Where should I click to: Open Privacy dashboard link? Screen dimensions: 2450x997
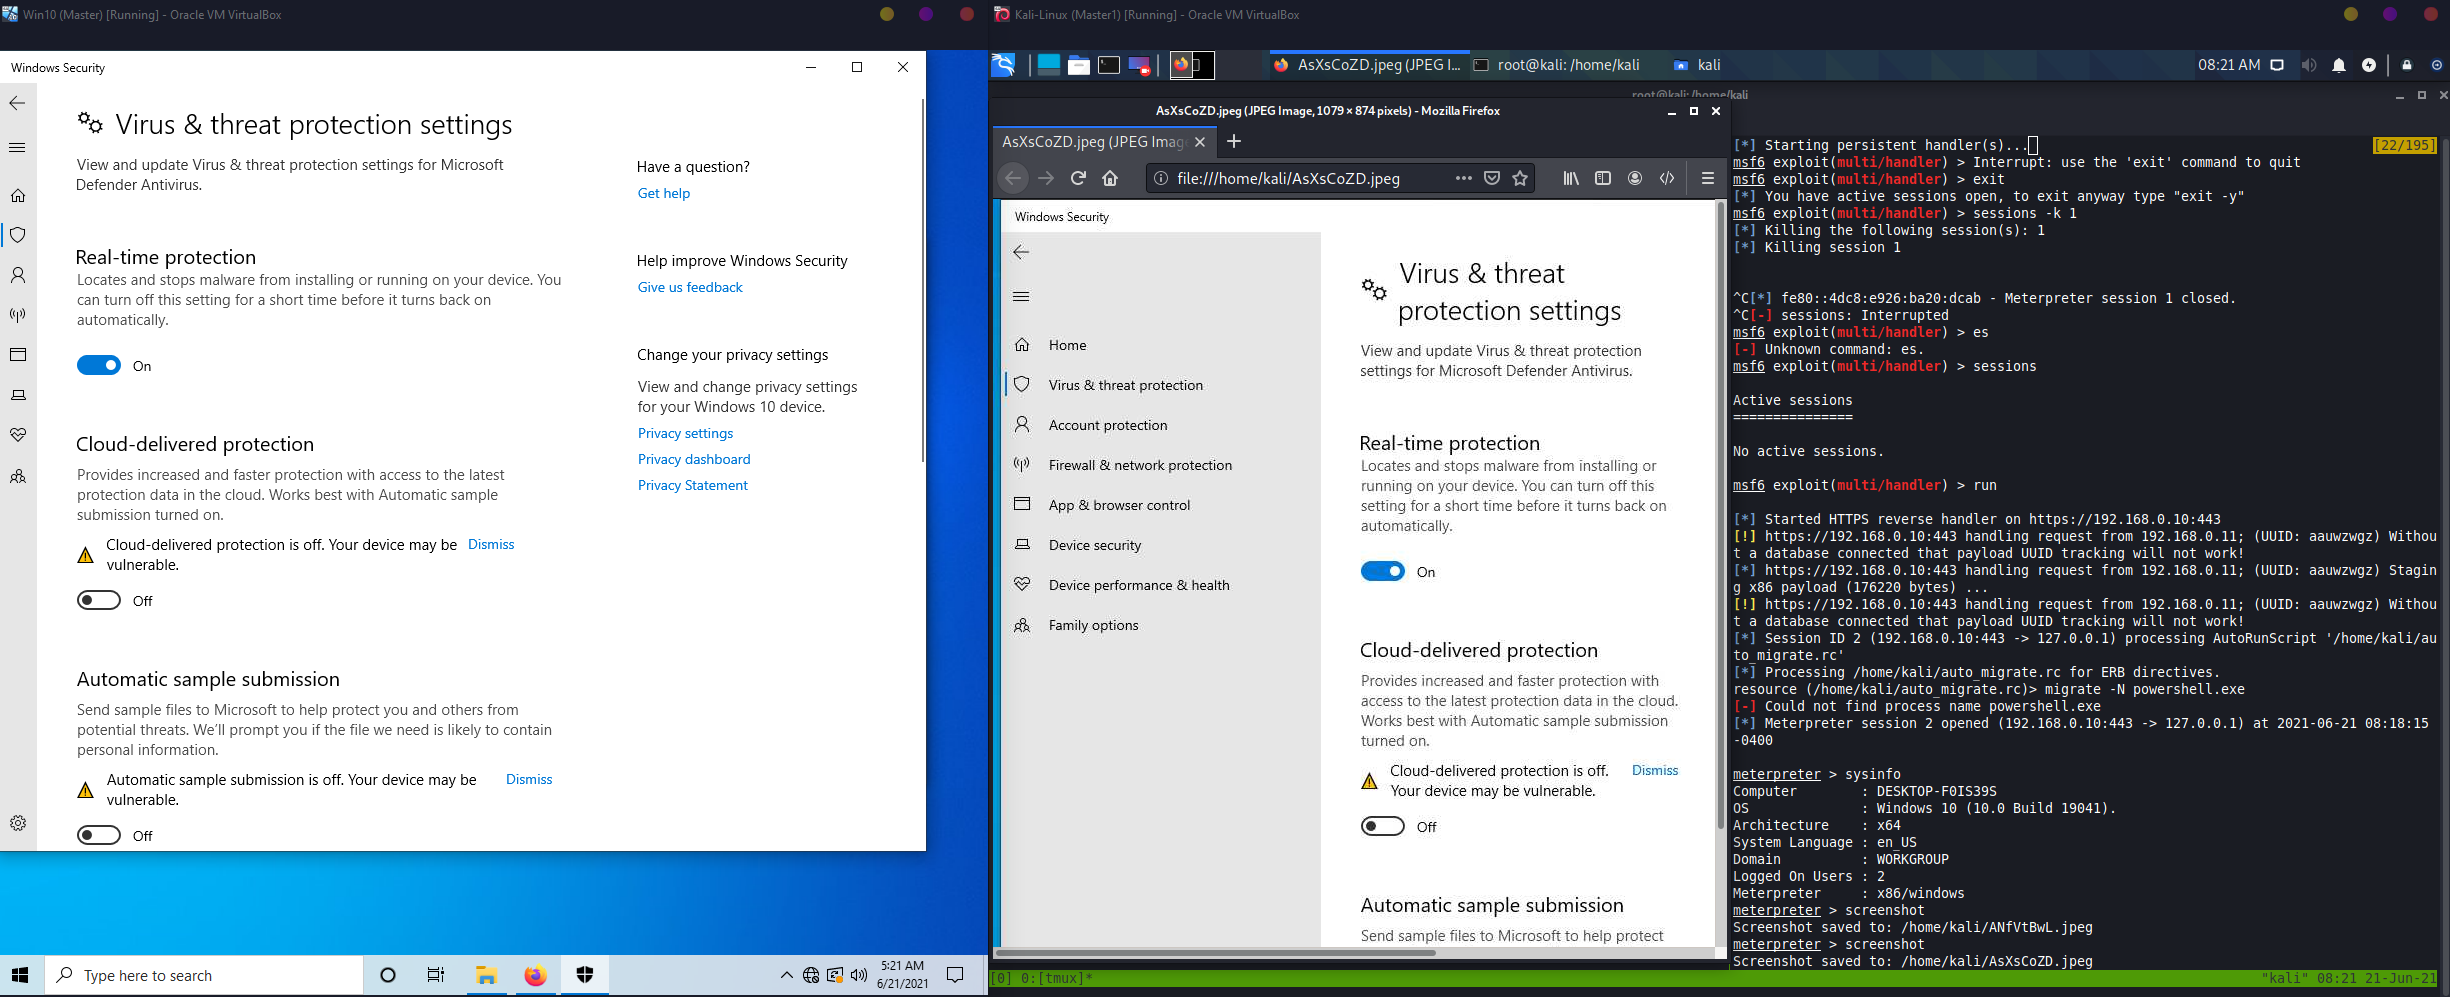point(694,459)
